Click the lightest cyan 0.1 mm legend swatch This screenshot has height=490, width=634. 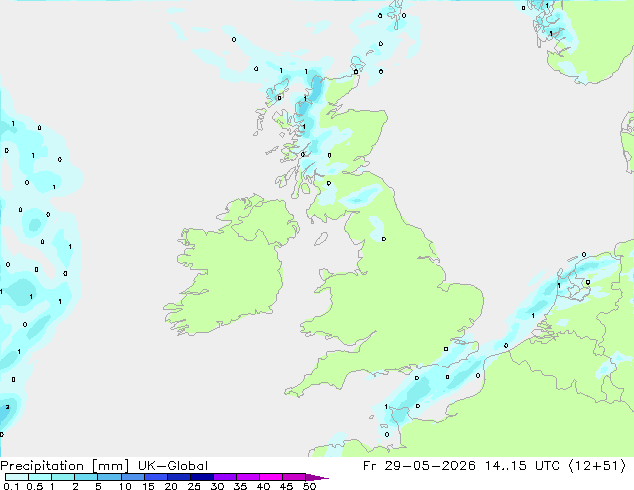click(17, 477)
